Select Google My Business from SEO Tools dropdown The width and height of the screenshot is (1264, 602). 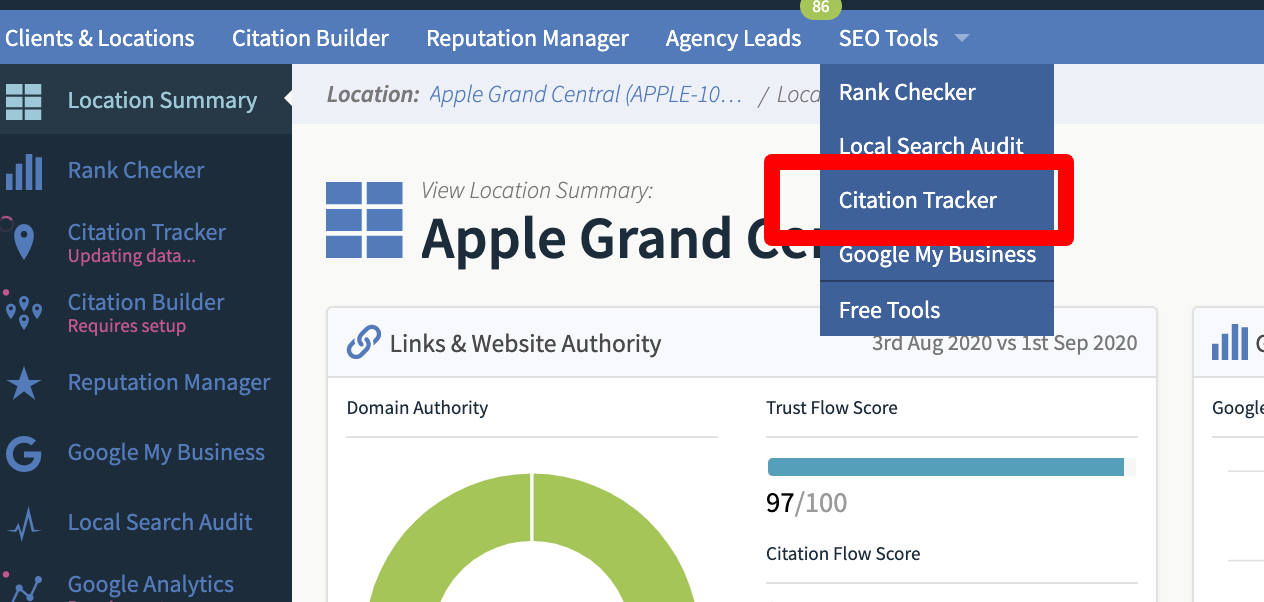coord(937,255)
